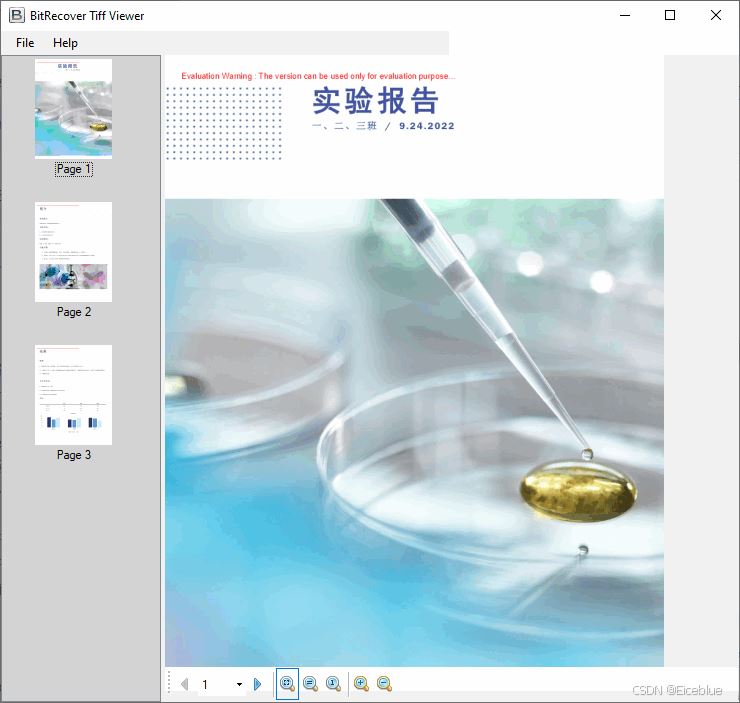Zoom in using the plus magnifier
The image size is (740, 703).
pos(362,684)
